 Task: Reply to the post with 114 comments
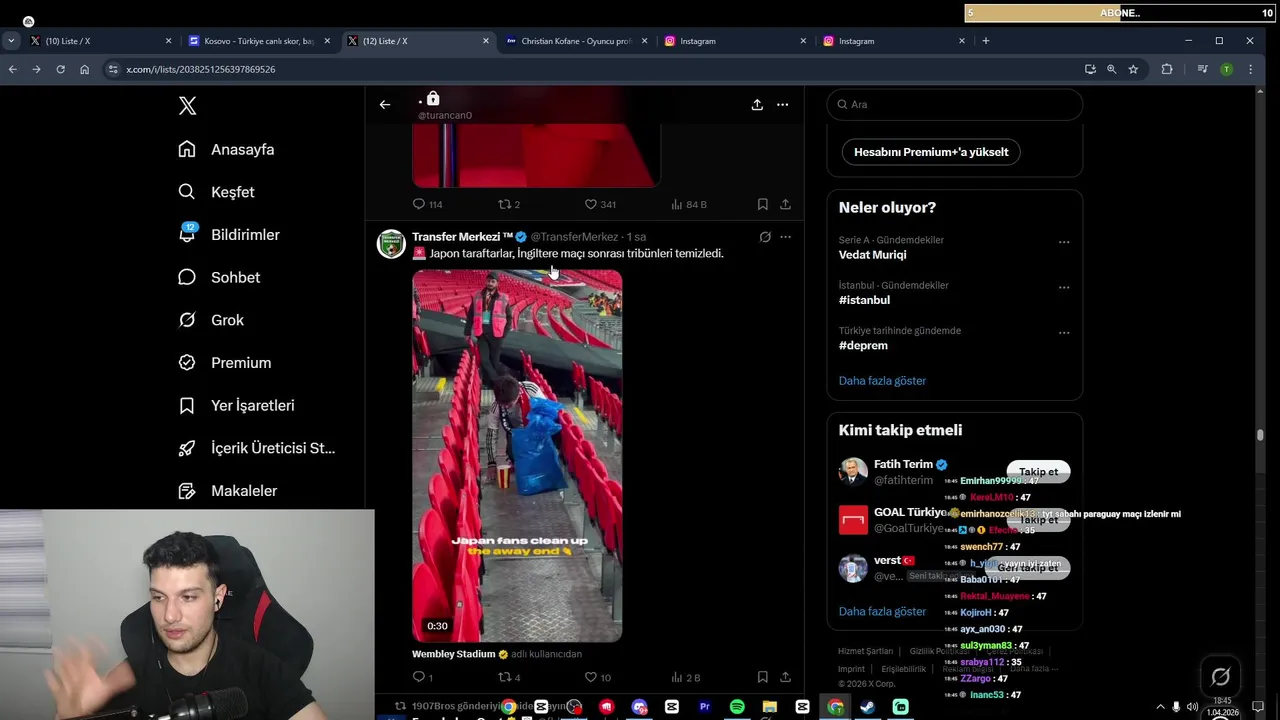[x=427, y=204]
